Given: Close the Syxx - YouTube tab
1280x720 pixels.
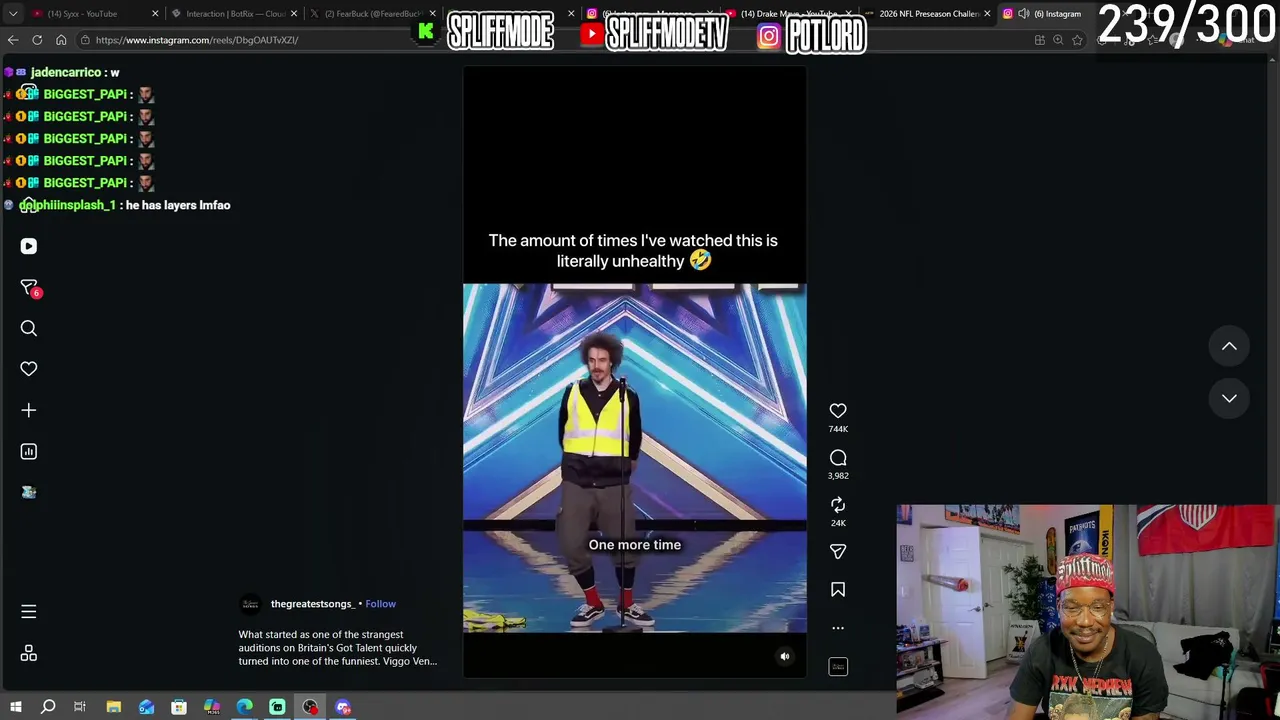Looking at the screenshot, I should coord(155,14).
